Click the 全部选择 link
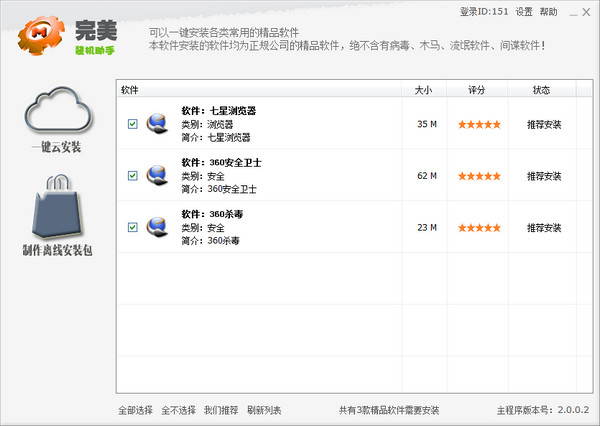 tap(135, 410)
